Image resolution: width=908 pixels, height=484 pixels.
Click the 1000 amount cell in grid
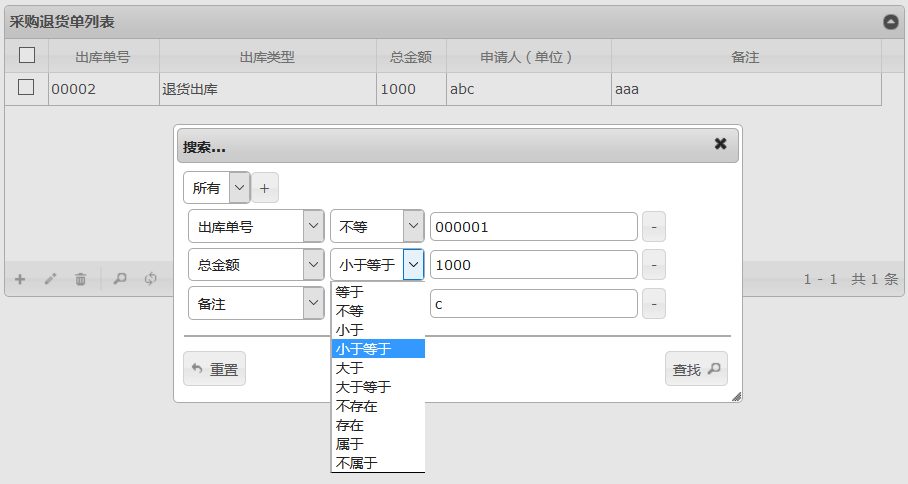pyautogui.click(x=411, y=89)
